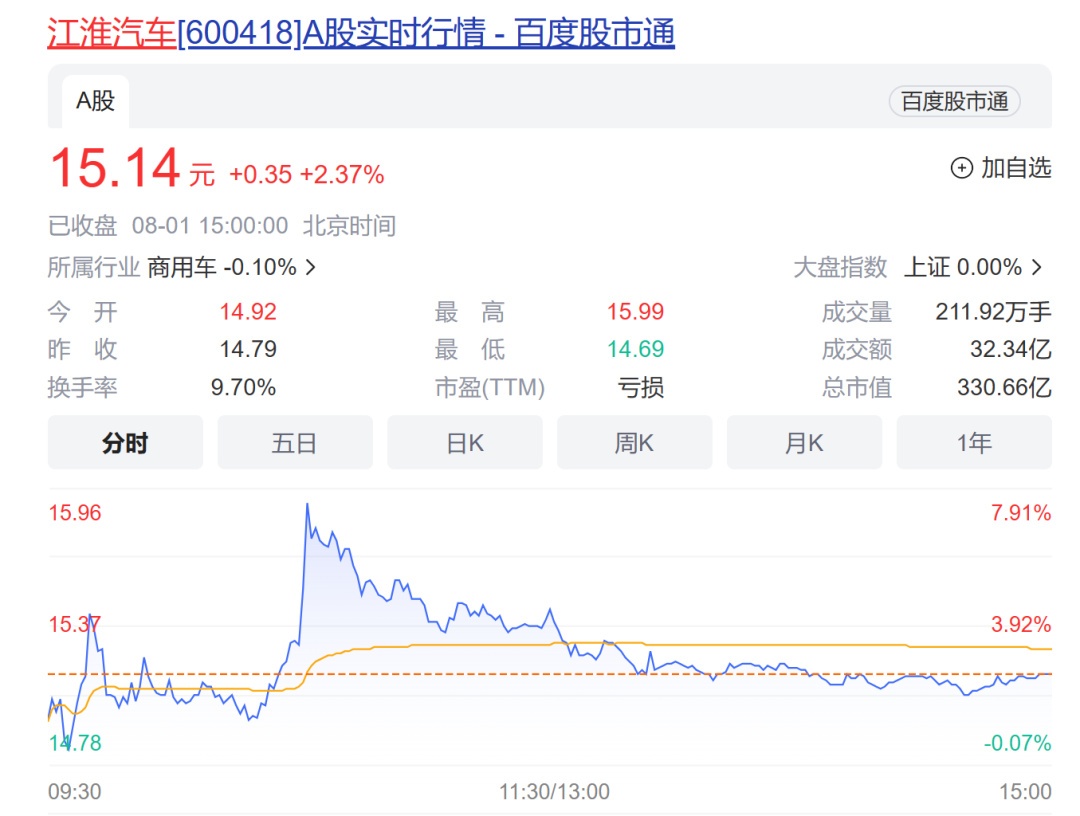1080x816 pixels.
Task: Click the 今开 value 14.92
Action: (x=248, y=312)
